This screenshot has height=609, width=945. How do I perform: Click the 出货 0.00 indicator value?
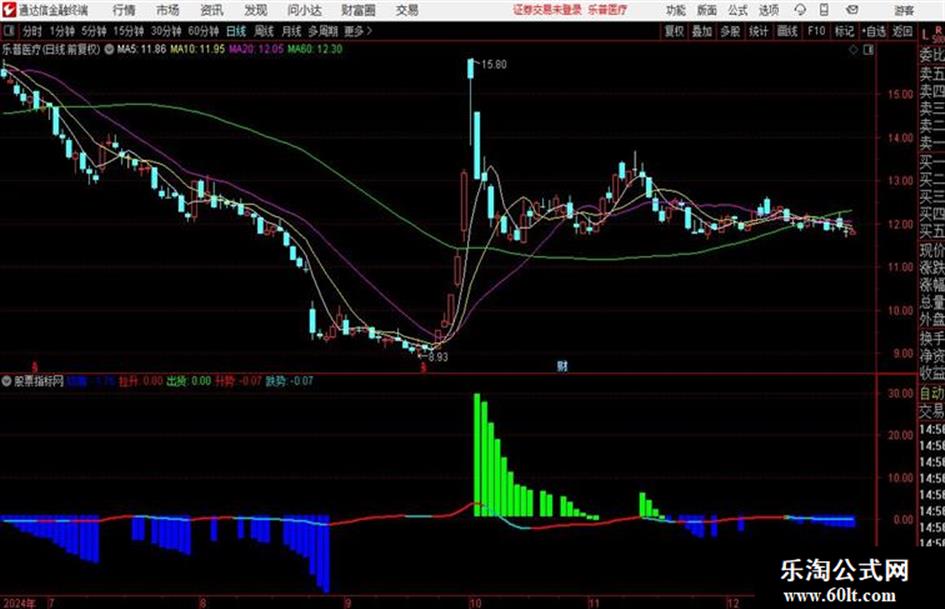pos(189,380)
